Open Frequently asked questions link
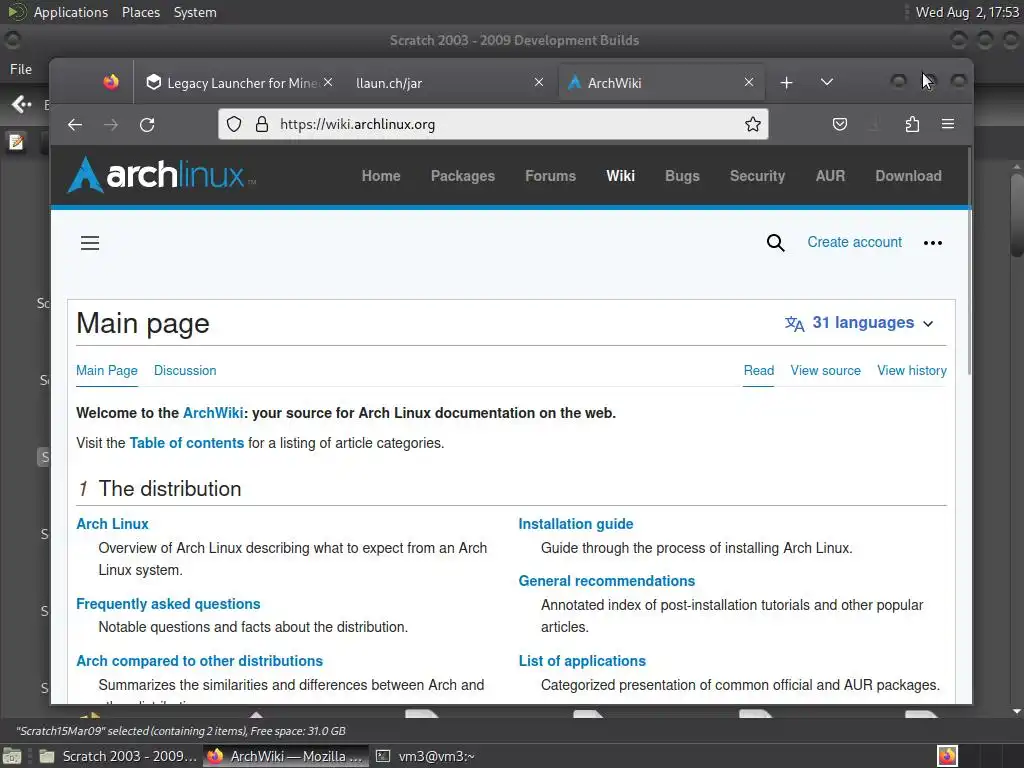1024x768 pixels. (x=168, y=604)
